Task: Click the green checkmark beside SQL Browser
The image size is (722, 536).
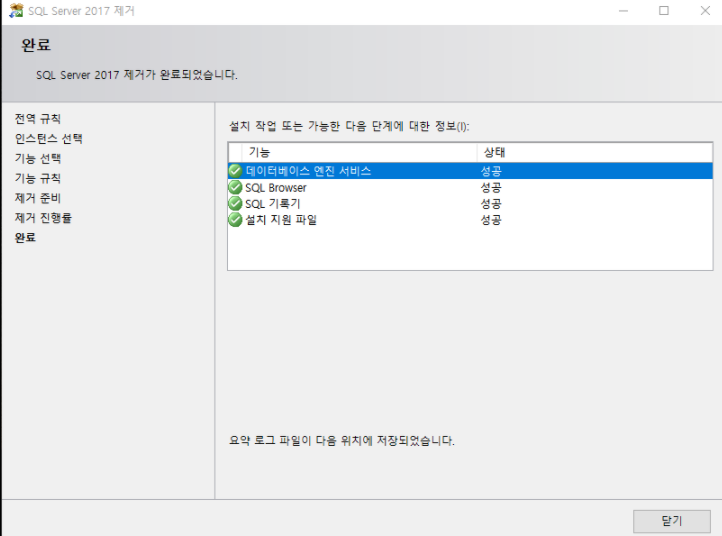Action: [x=235, y=187]
